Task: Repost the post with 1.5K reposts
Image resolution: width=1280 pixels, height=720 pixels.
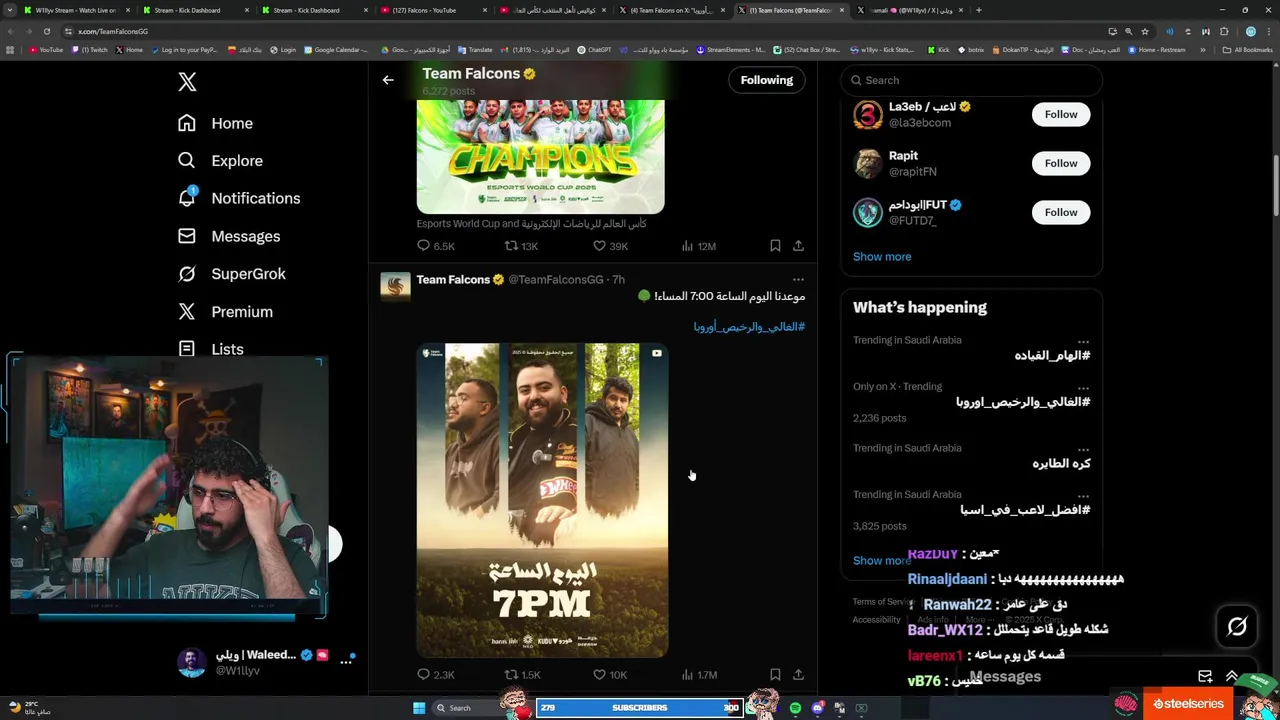Action: tap(511, 675)
